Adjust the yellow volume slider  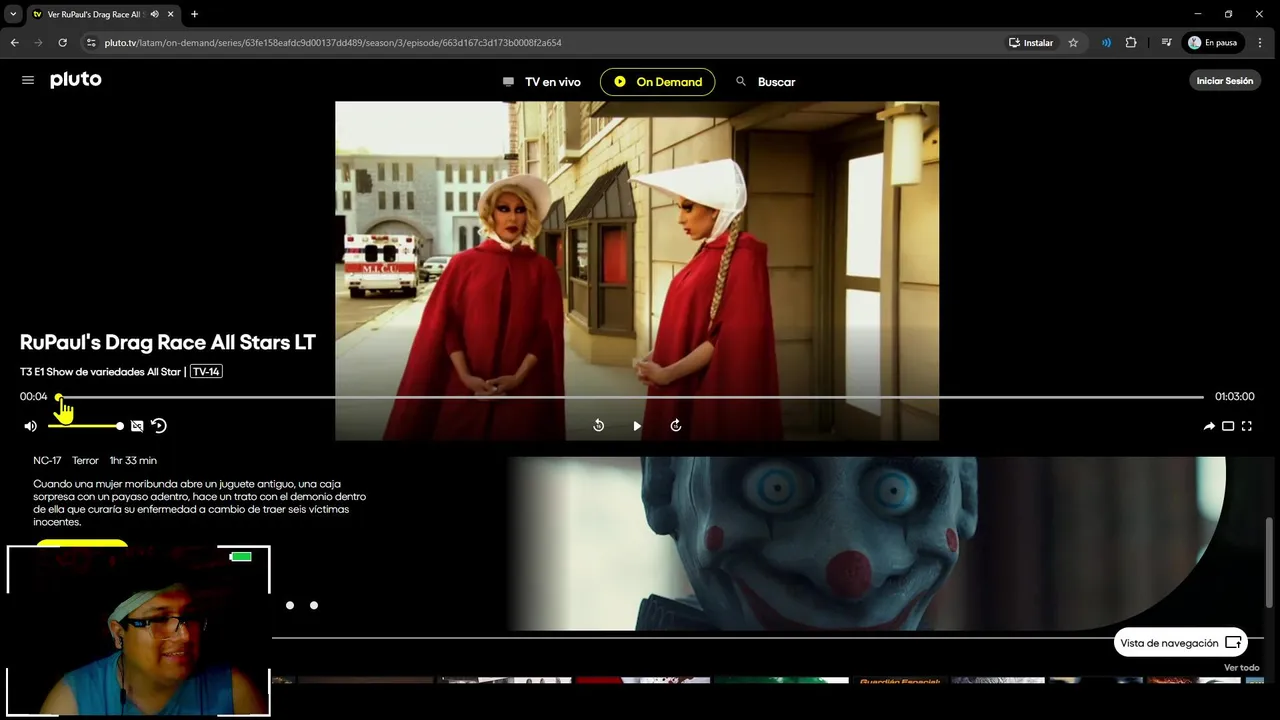tap(85, 426)
